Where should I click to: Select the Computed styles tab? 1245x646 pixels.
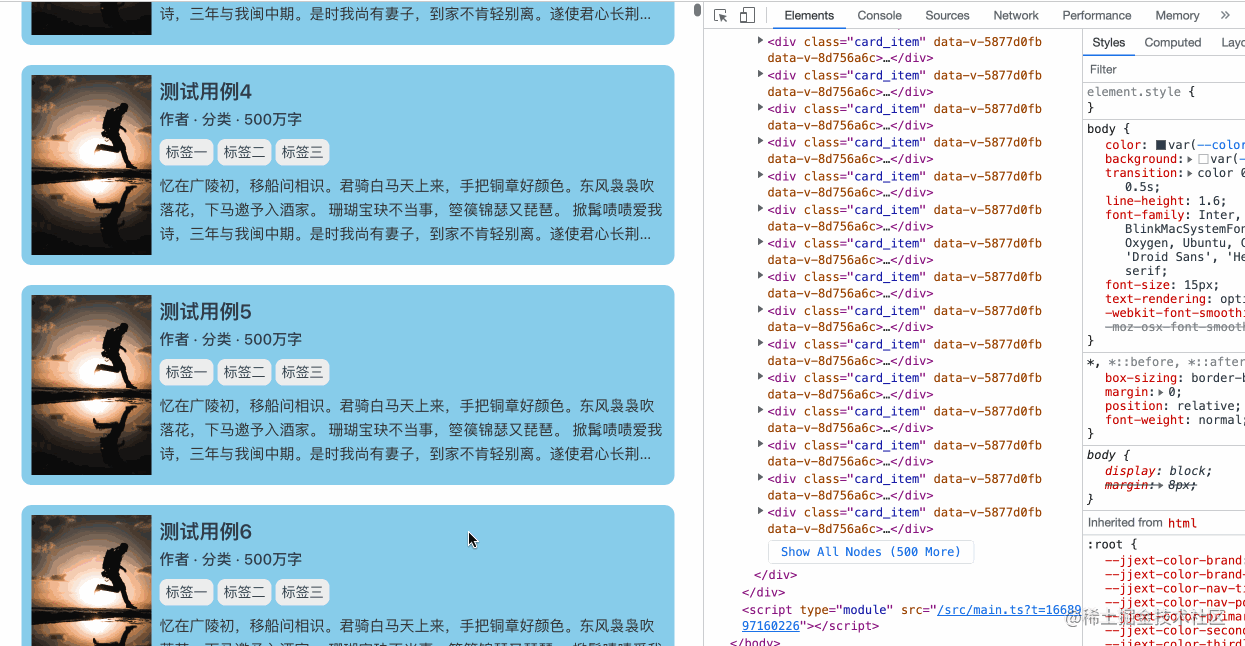coord(1172,42)
